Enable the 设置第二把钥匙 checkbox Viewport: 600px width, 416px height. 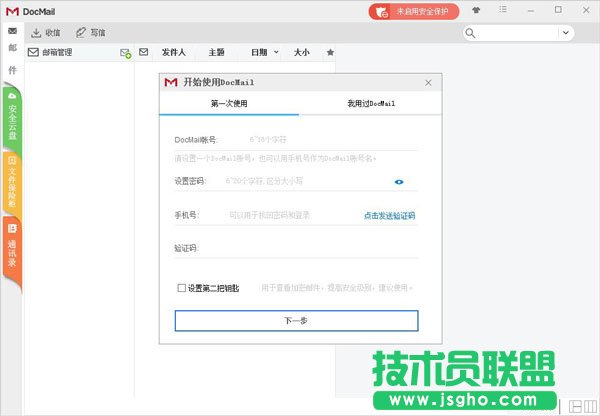[x=181, y=288]
